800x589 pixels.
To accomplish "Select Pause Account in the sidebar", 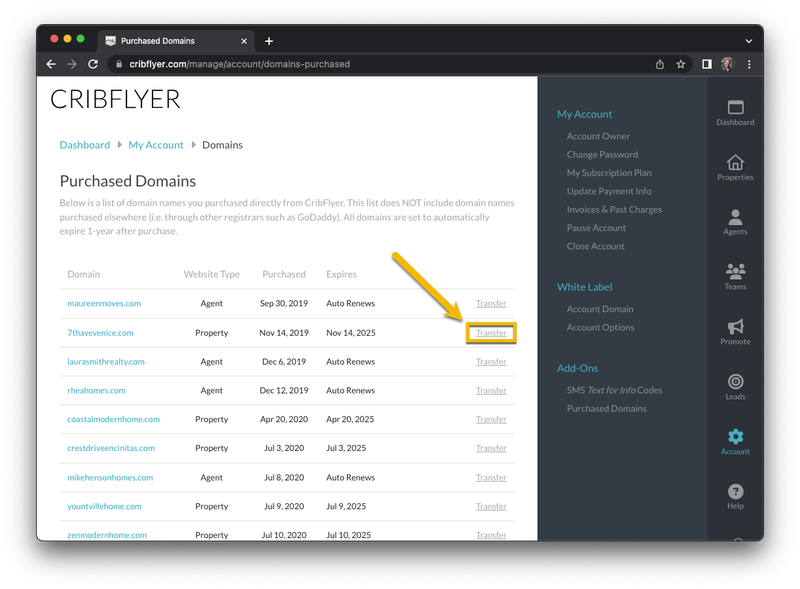I will tap(596, 228).
